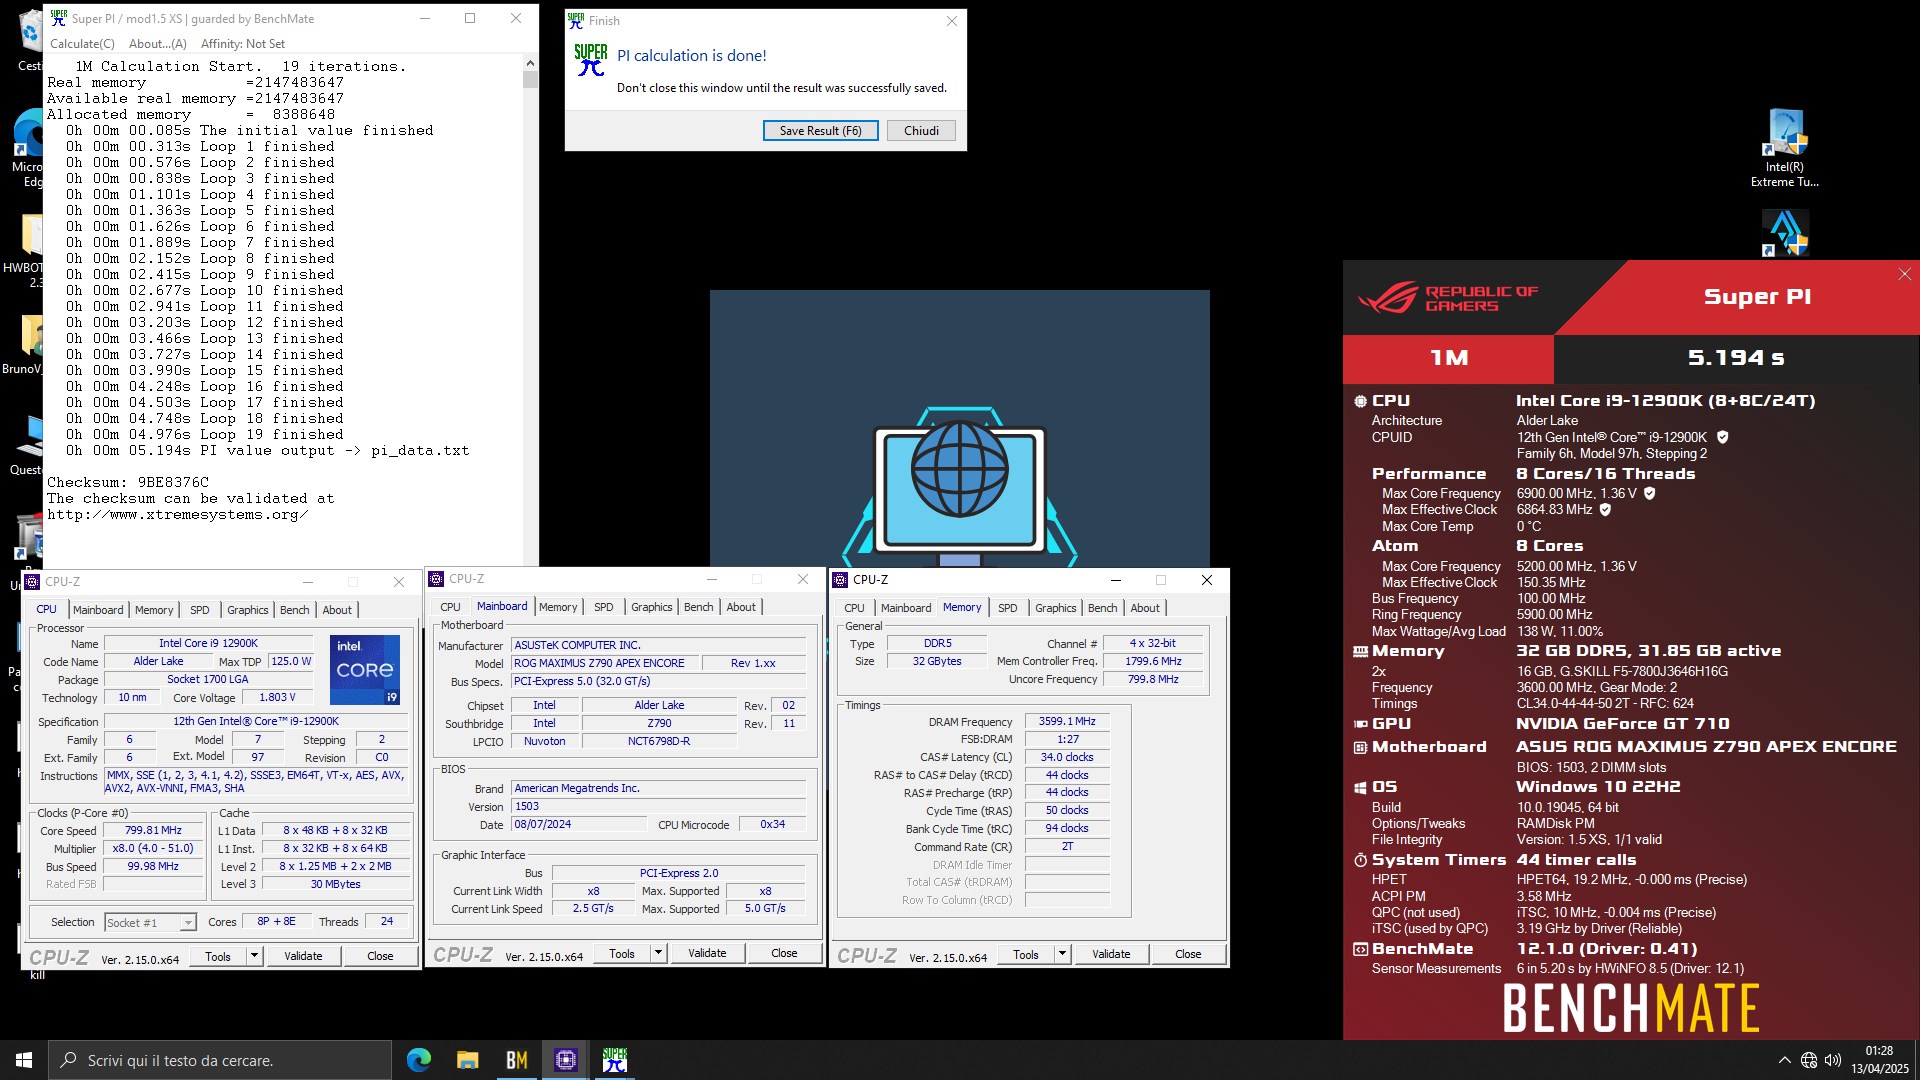The height and width of the screenshot is (1080, 1920).
Task: Open Bench tab in middle CPU-Z window
Action: coord(699,607)
